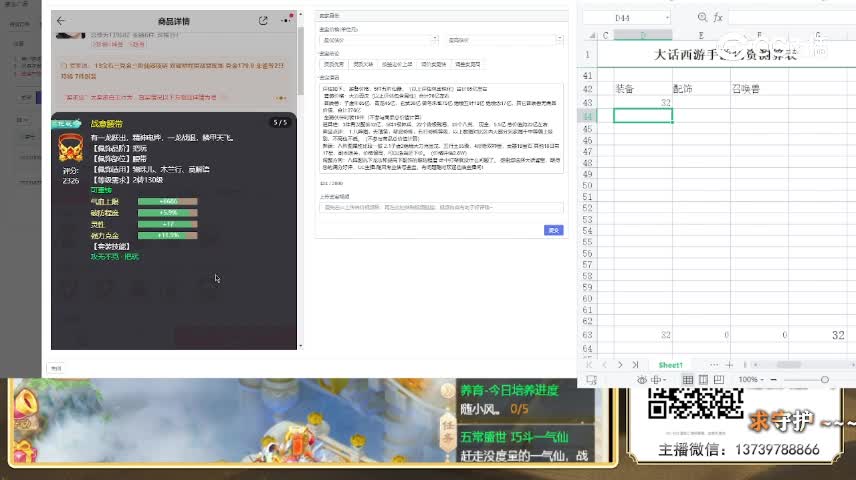Click the previous sheet arrow

coord(604,365)
